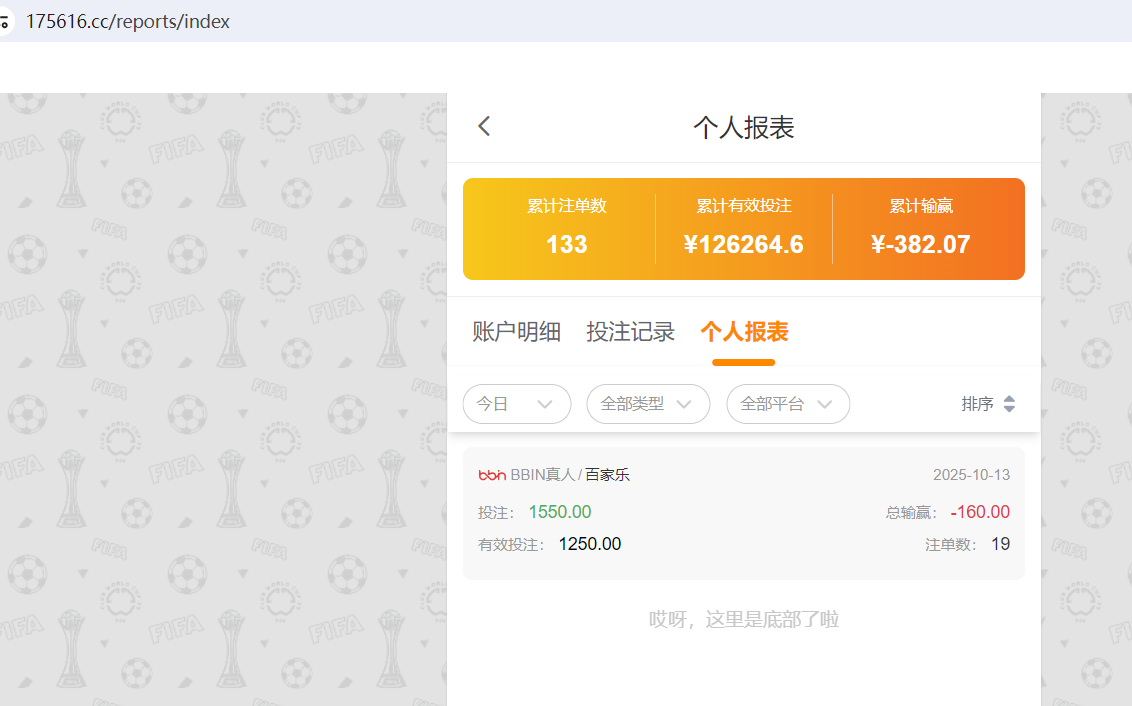Select the 个人报表 tab

point(743,331)
